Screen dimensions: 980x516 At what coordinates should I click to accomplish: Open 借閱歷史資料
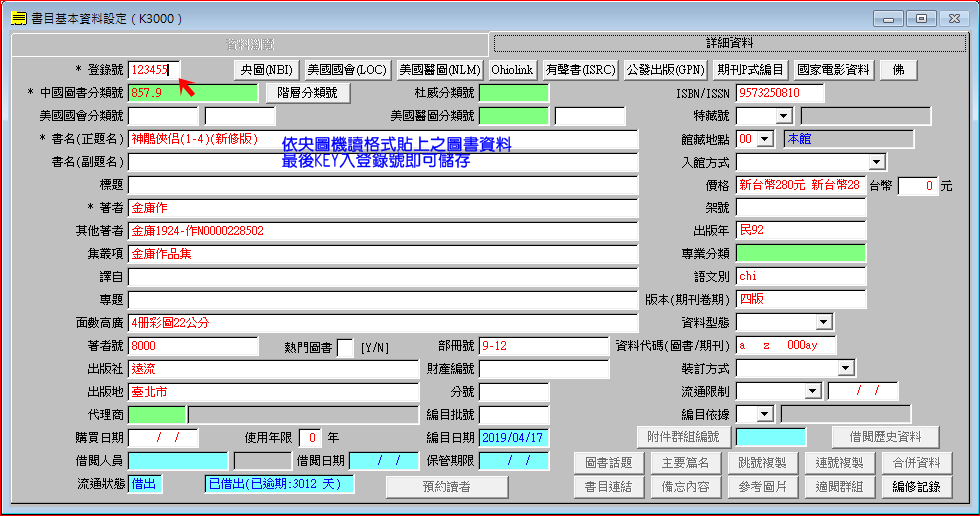[886, 437]
